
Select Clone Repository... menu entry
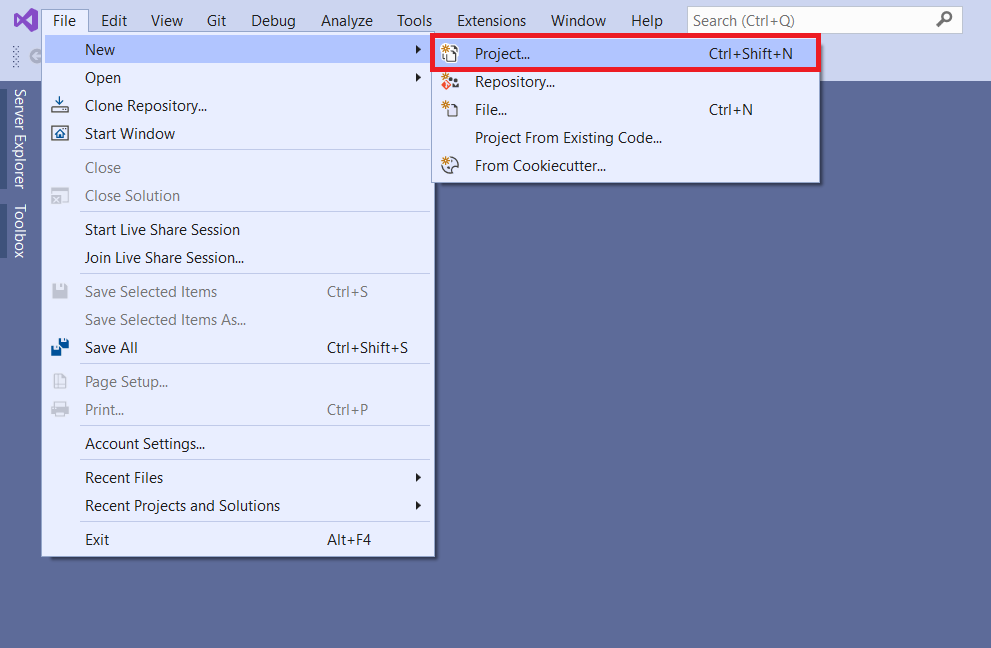tap(238, 106)
